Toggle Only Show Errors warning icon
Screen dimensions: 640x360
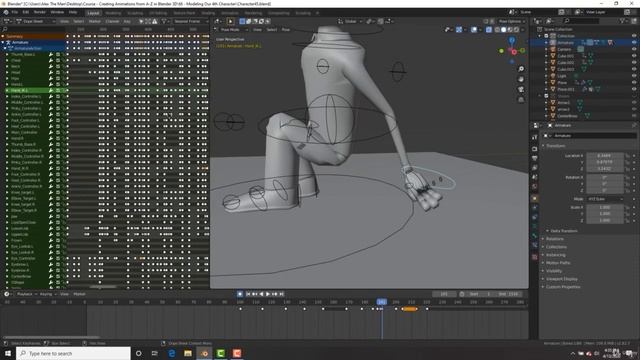155,21
